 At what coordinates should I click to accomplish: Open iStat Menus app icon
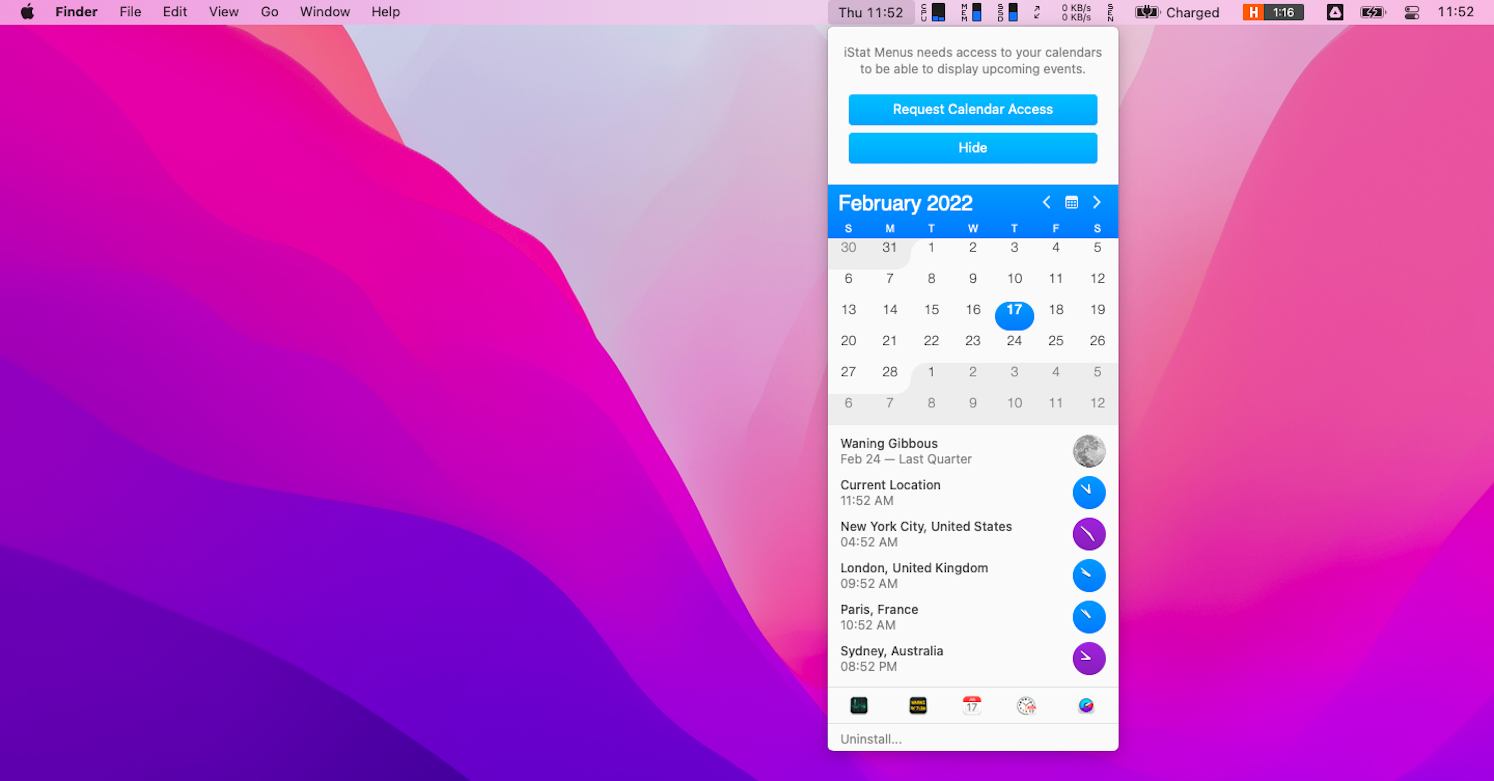[x=1086, y=706]
